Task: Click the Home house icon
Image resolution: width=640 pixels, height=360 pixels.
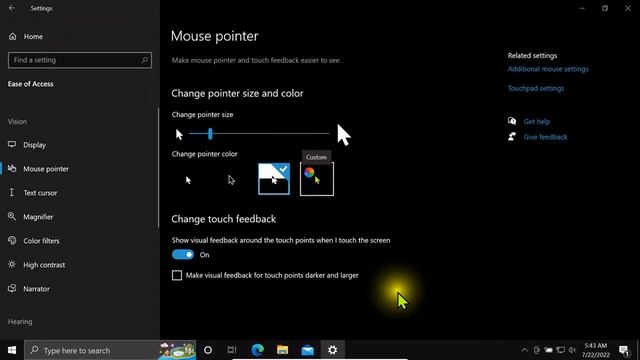Action: click(x=13, y=36)
